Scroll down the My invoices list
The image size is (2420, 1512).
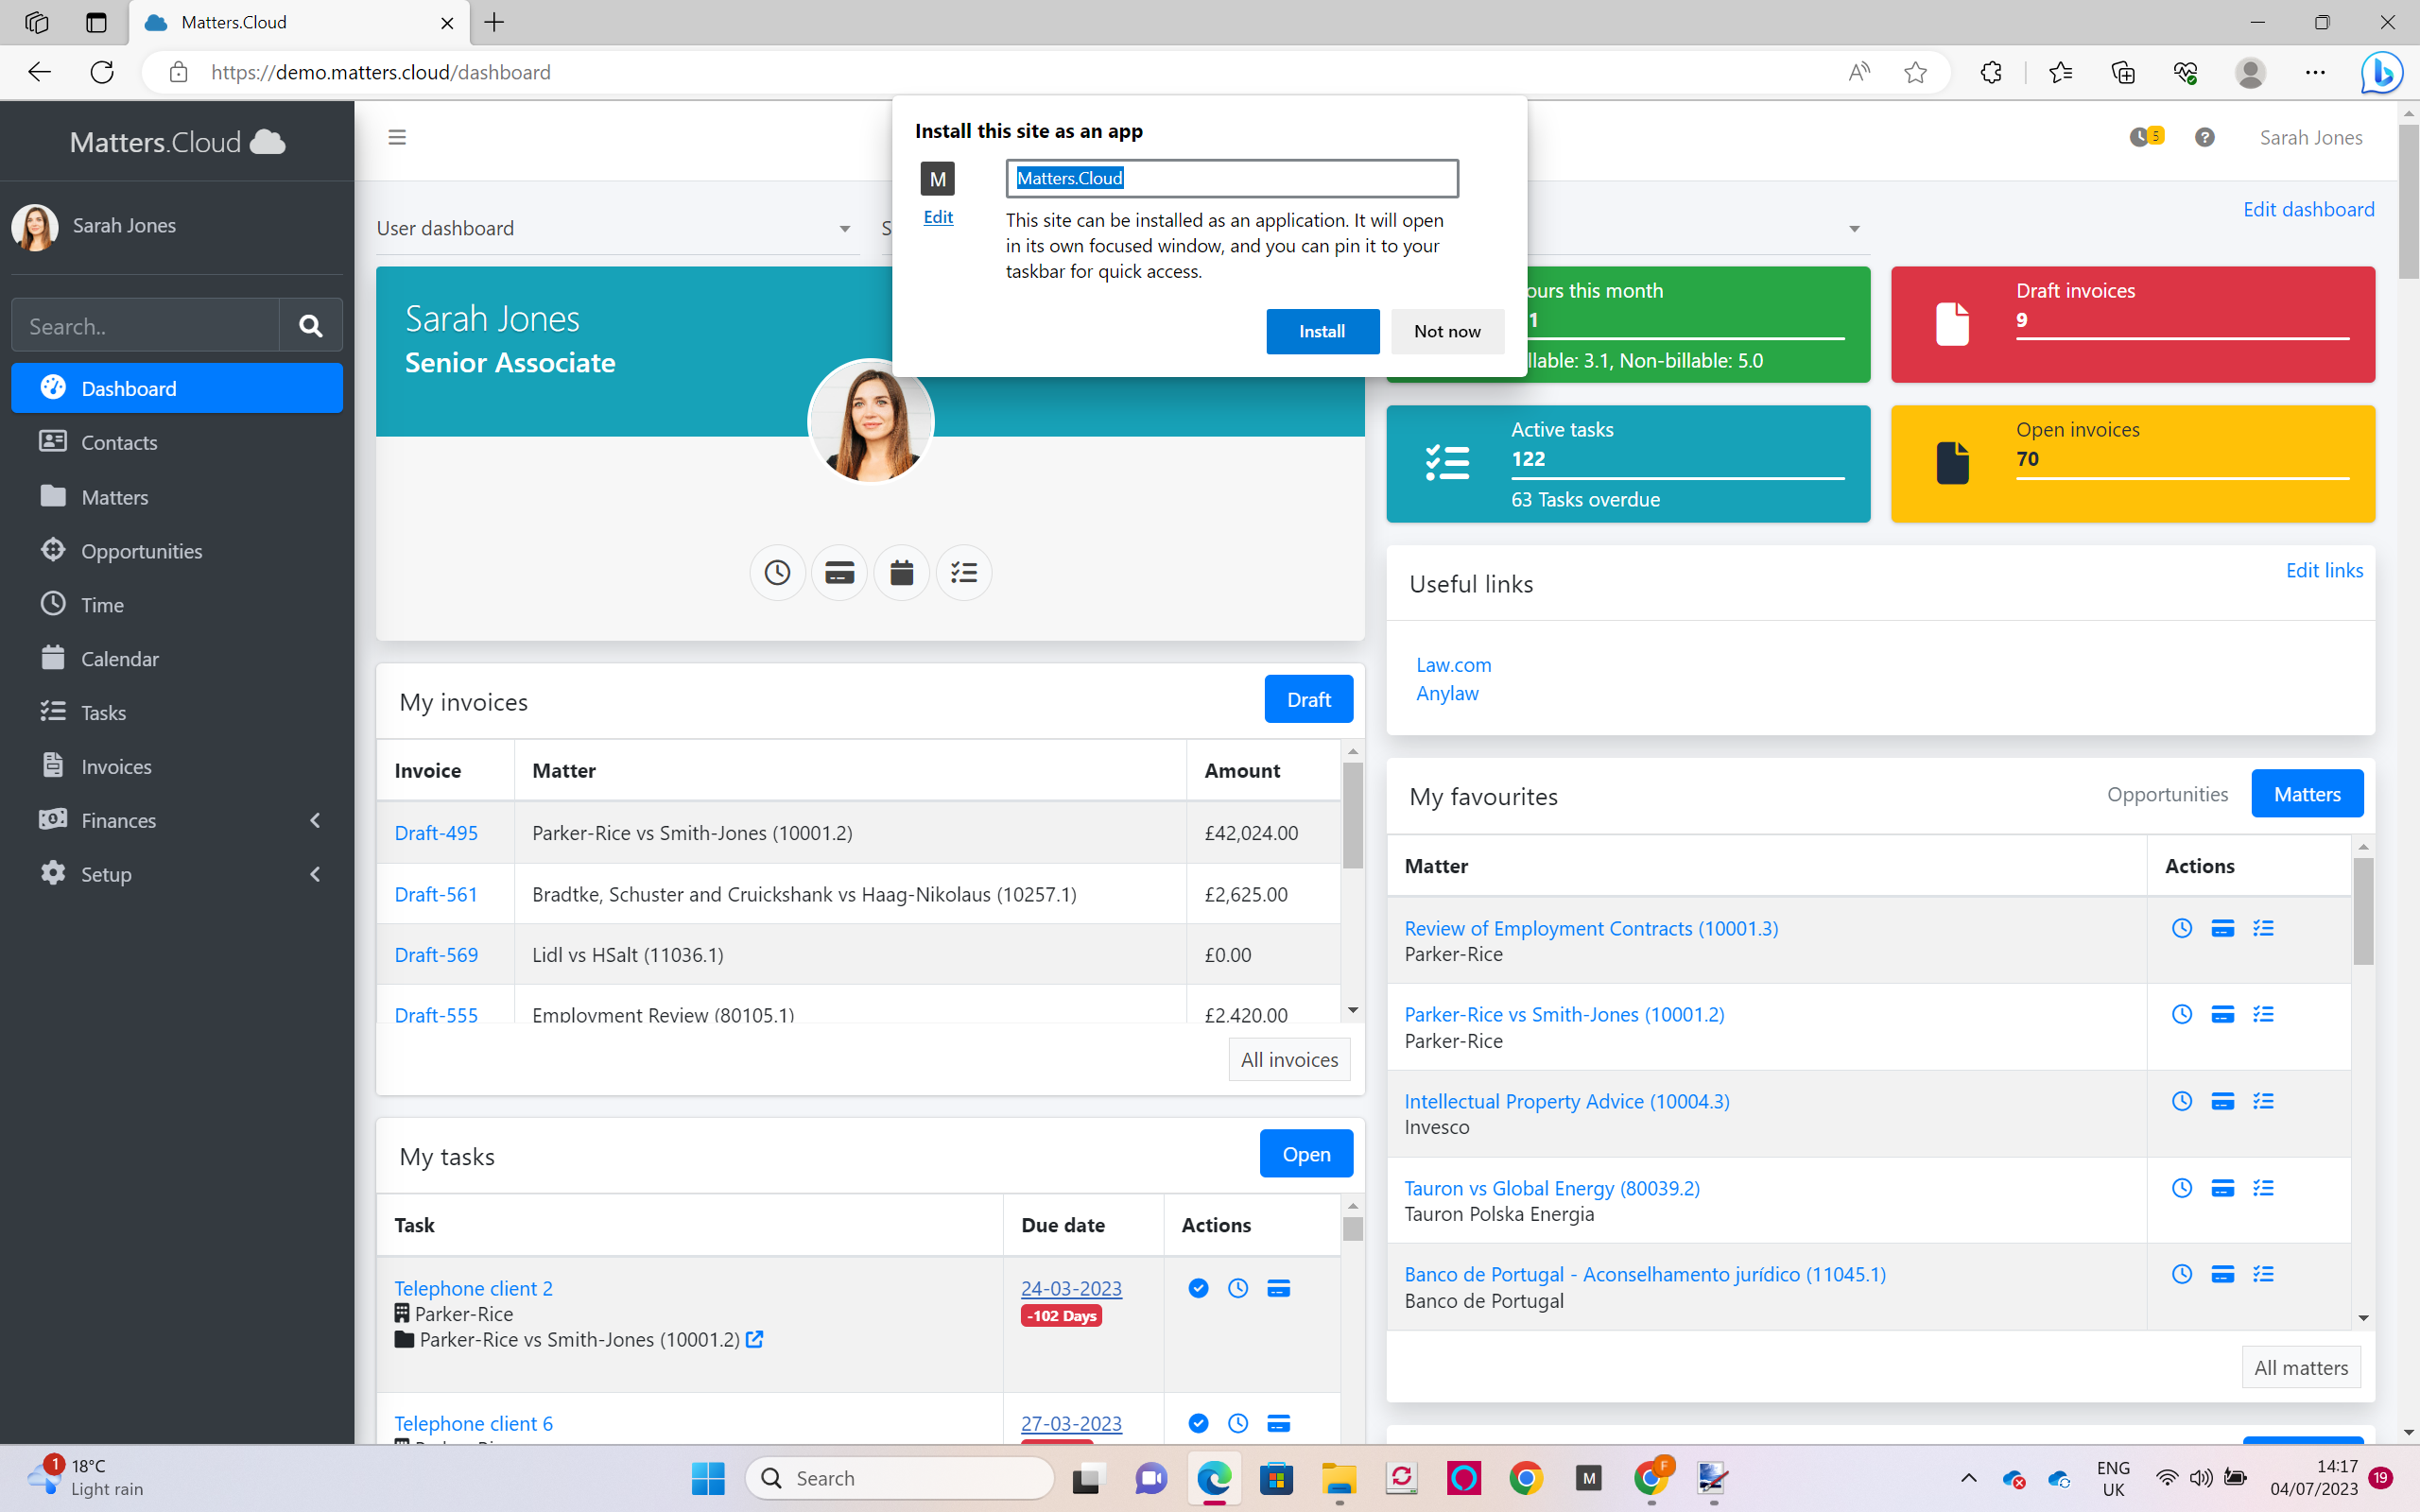[1357, 1014]
